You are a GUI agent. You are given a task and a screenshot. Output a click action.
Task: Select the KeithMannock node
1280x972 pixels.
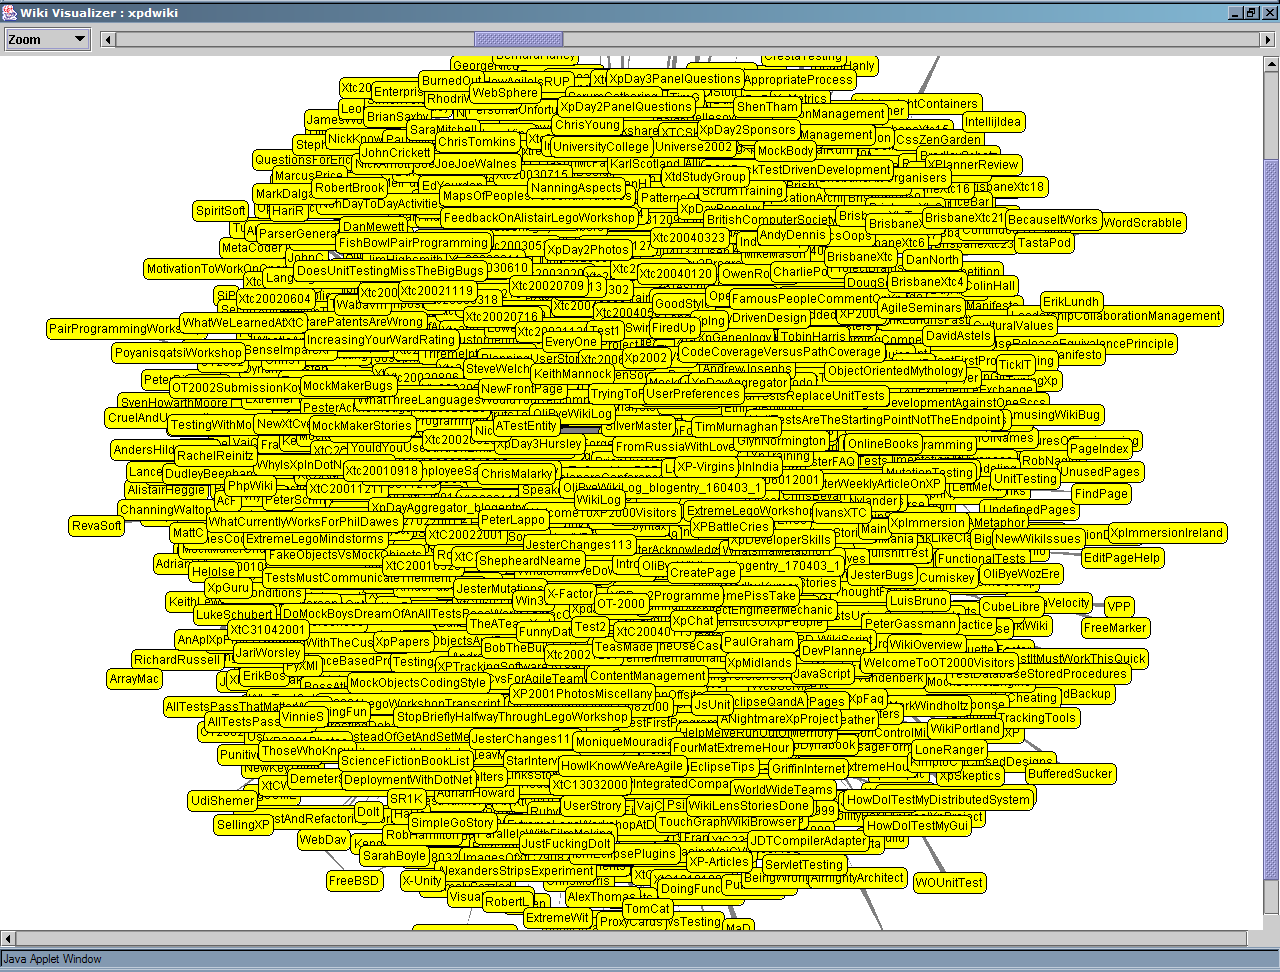[572, 374]
